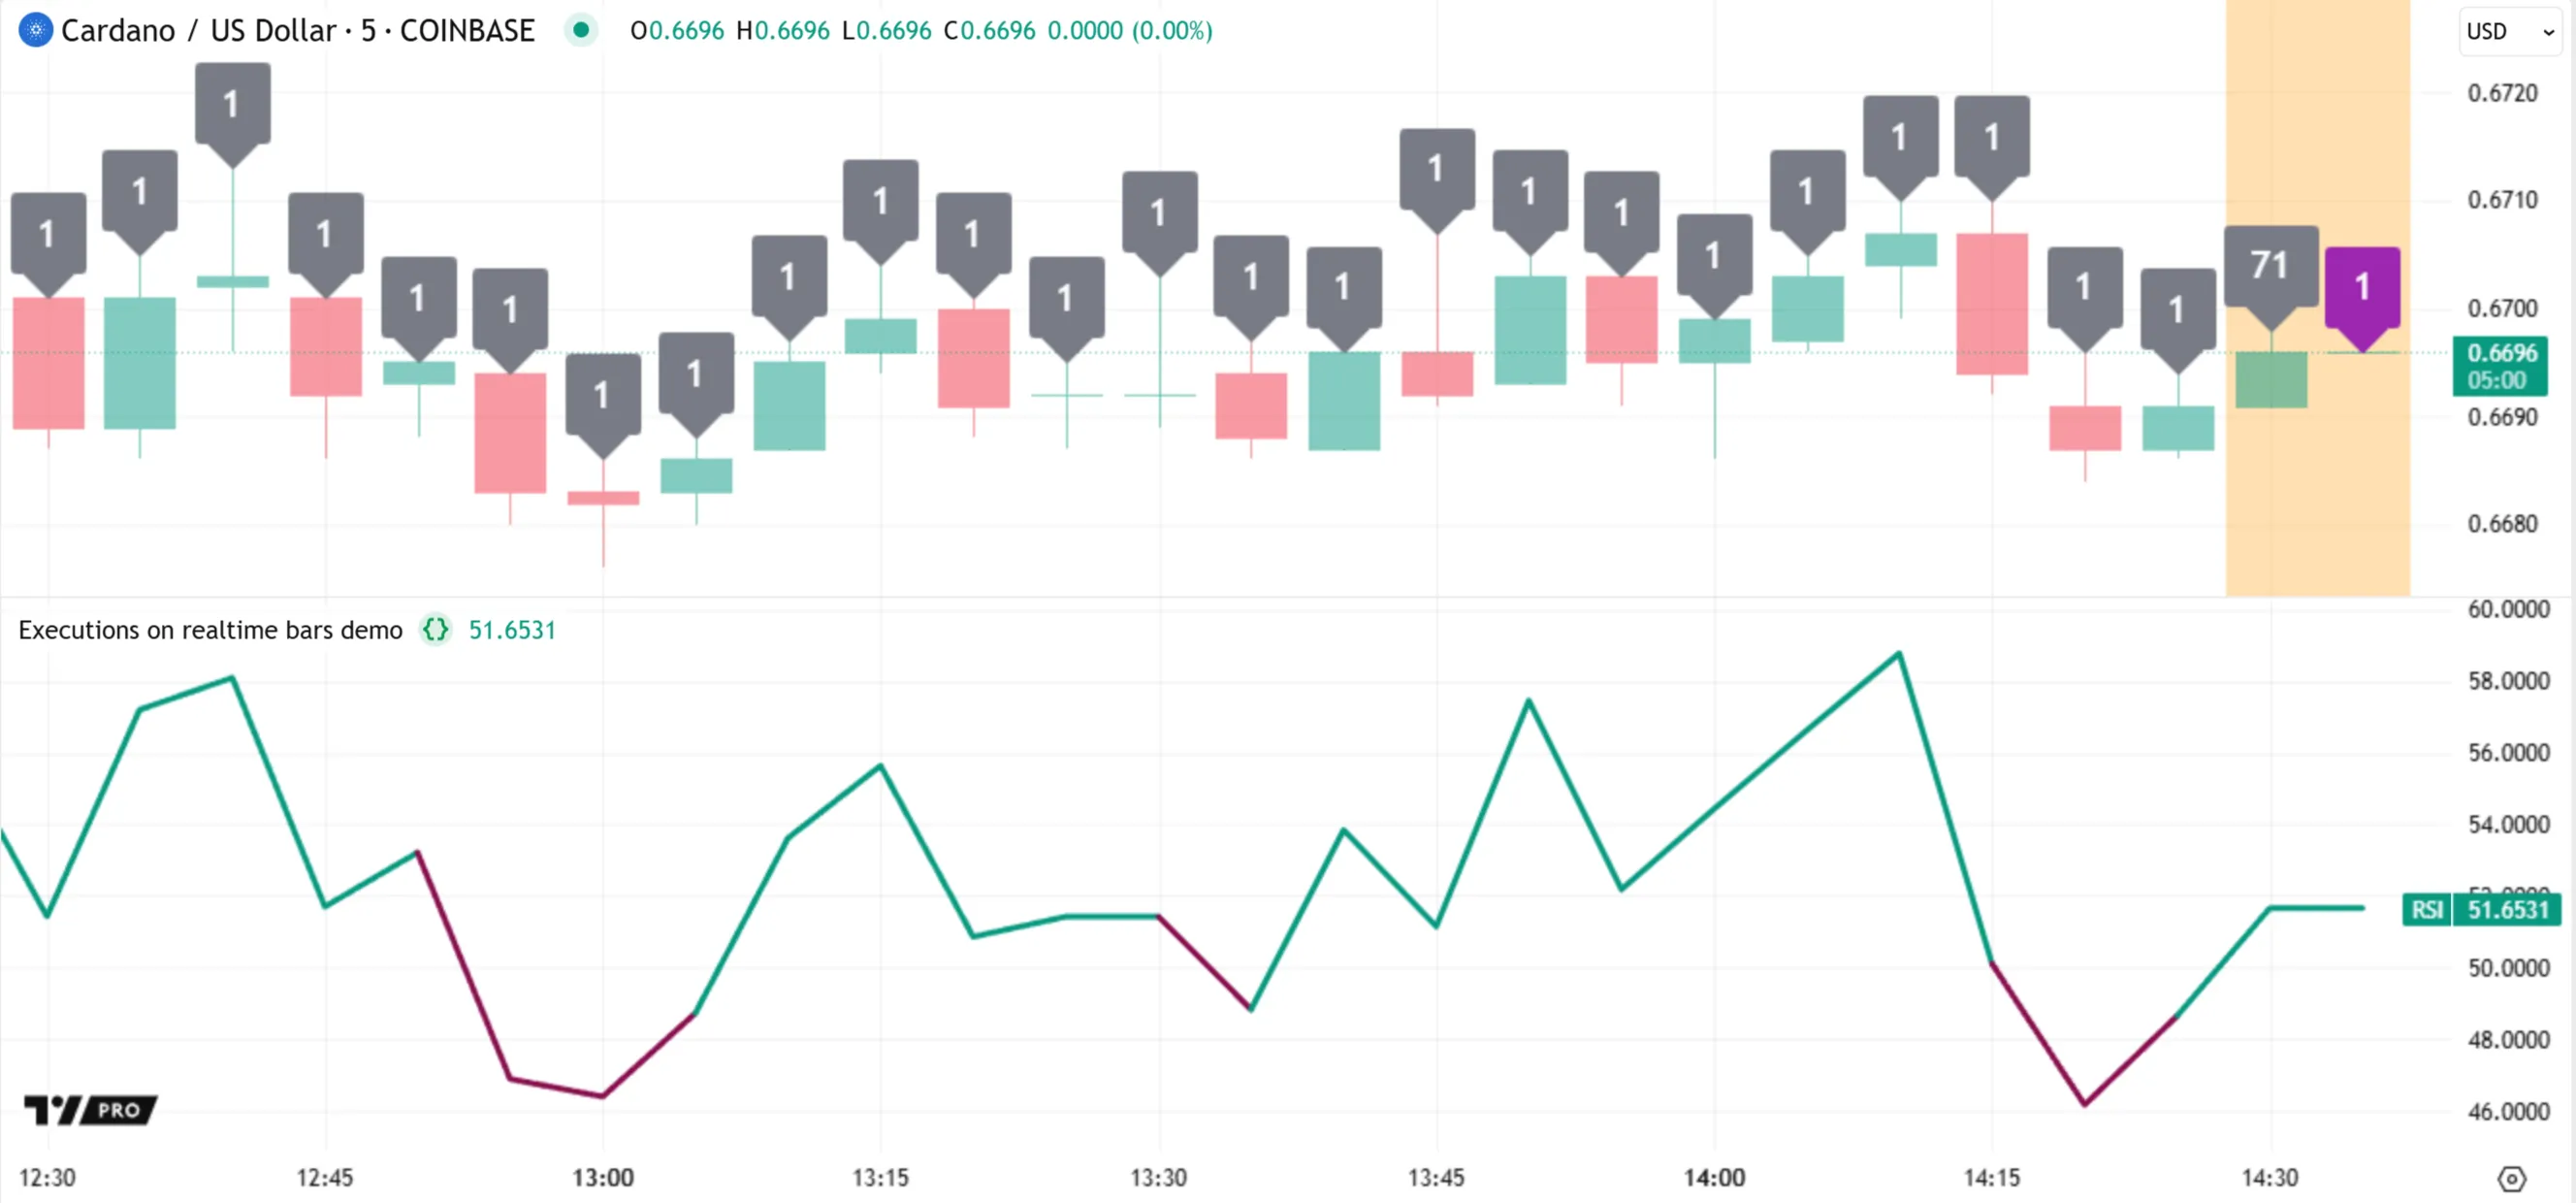This screenshot has height=1203, width=2576.
Task: Open the USD currency dropdown
Action: pyautogui.click(x=2509, y=31)
